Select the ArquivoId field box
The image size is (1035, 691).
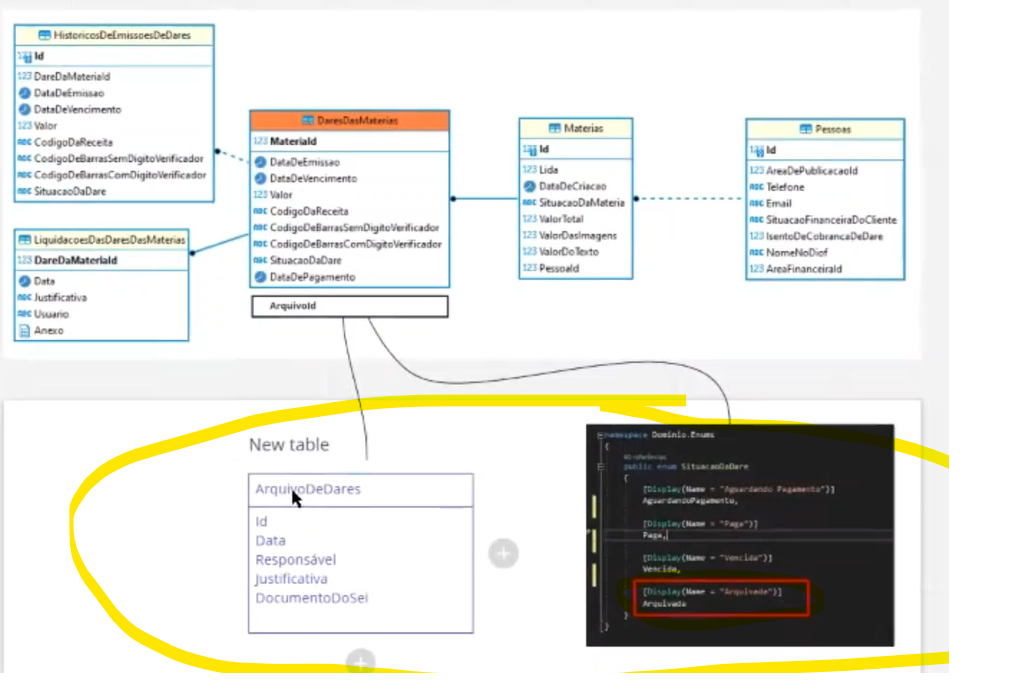(x=350, y=306)
